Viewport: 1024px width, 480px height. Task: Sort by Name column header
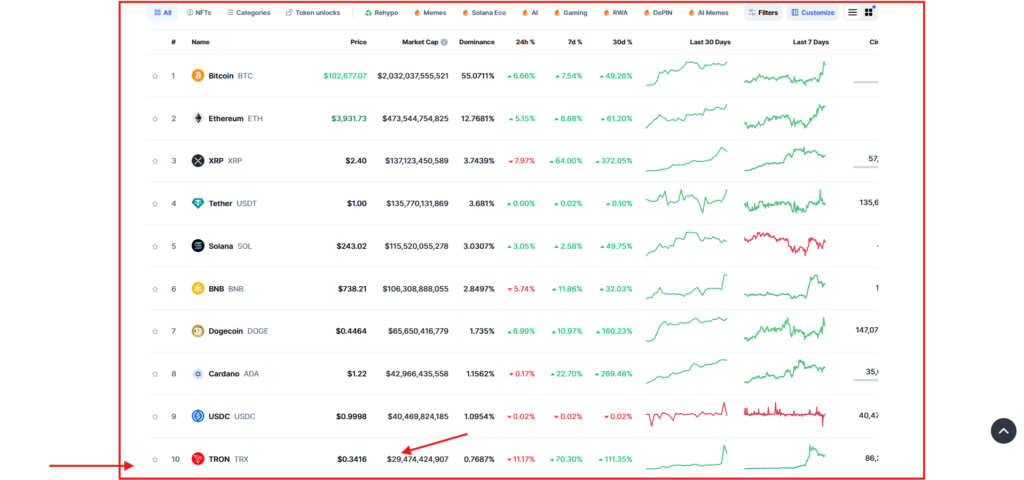(x=200, y=42)
